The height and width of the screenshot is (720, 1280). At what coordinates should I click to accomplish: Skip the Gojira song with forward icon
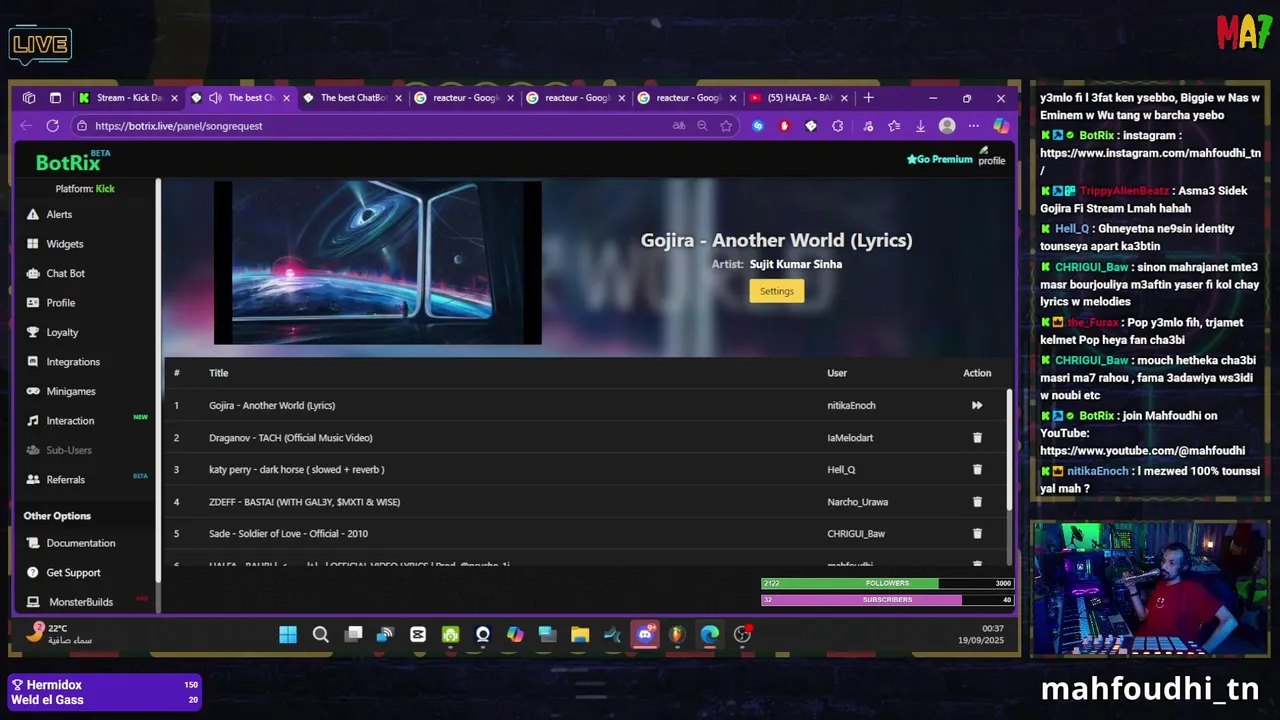tap(977, 405)
